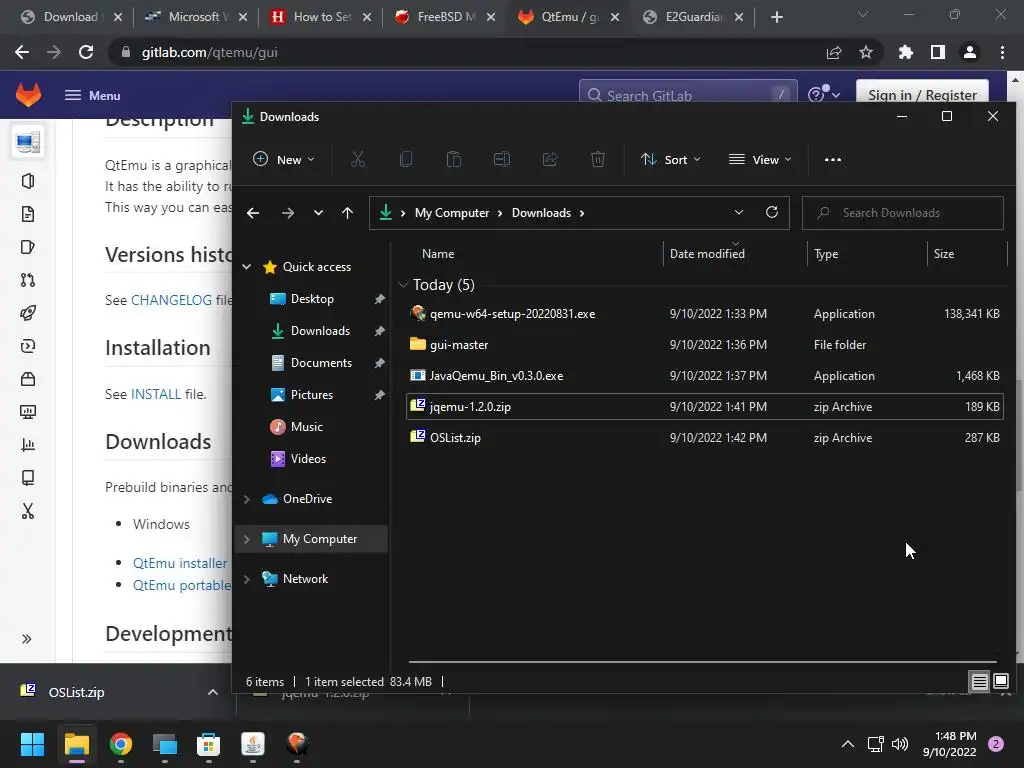The width and height of the screenshot is (1024, 768).
Task: Refresh the Downloads folder view
Action: [772, 212]
